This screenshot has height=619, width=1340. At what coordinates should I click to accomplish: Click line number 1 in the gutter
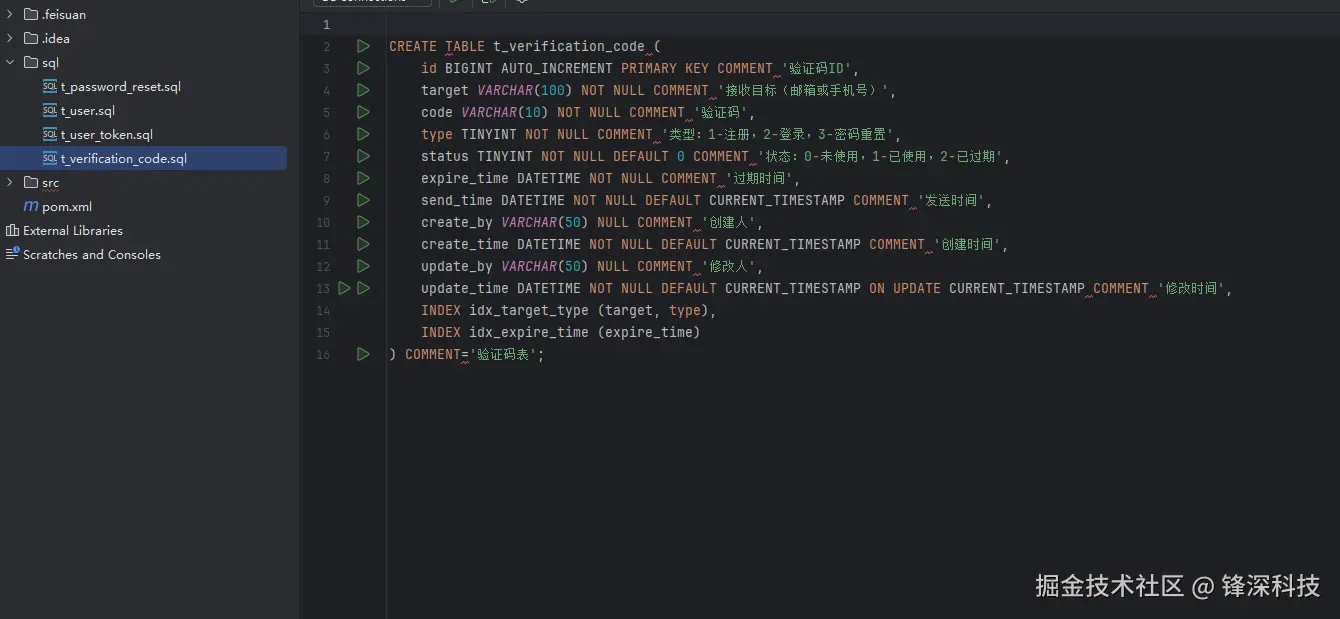point(326,24)
